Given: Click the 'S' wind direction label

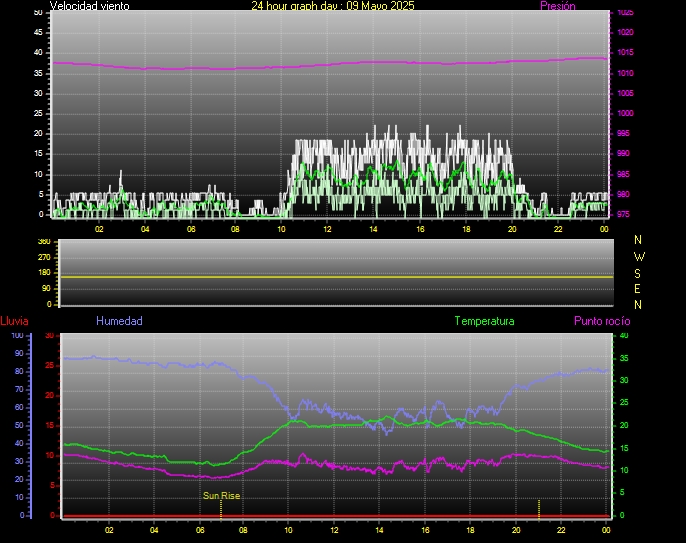Looking at the screenshot, I should (x=637, y=273).
